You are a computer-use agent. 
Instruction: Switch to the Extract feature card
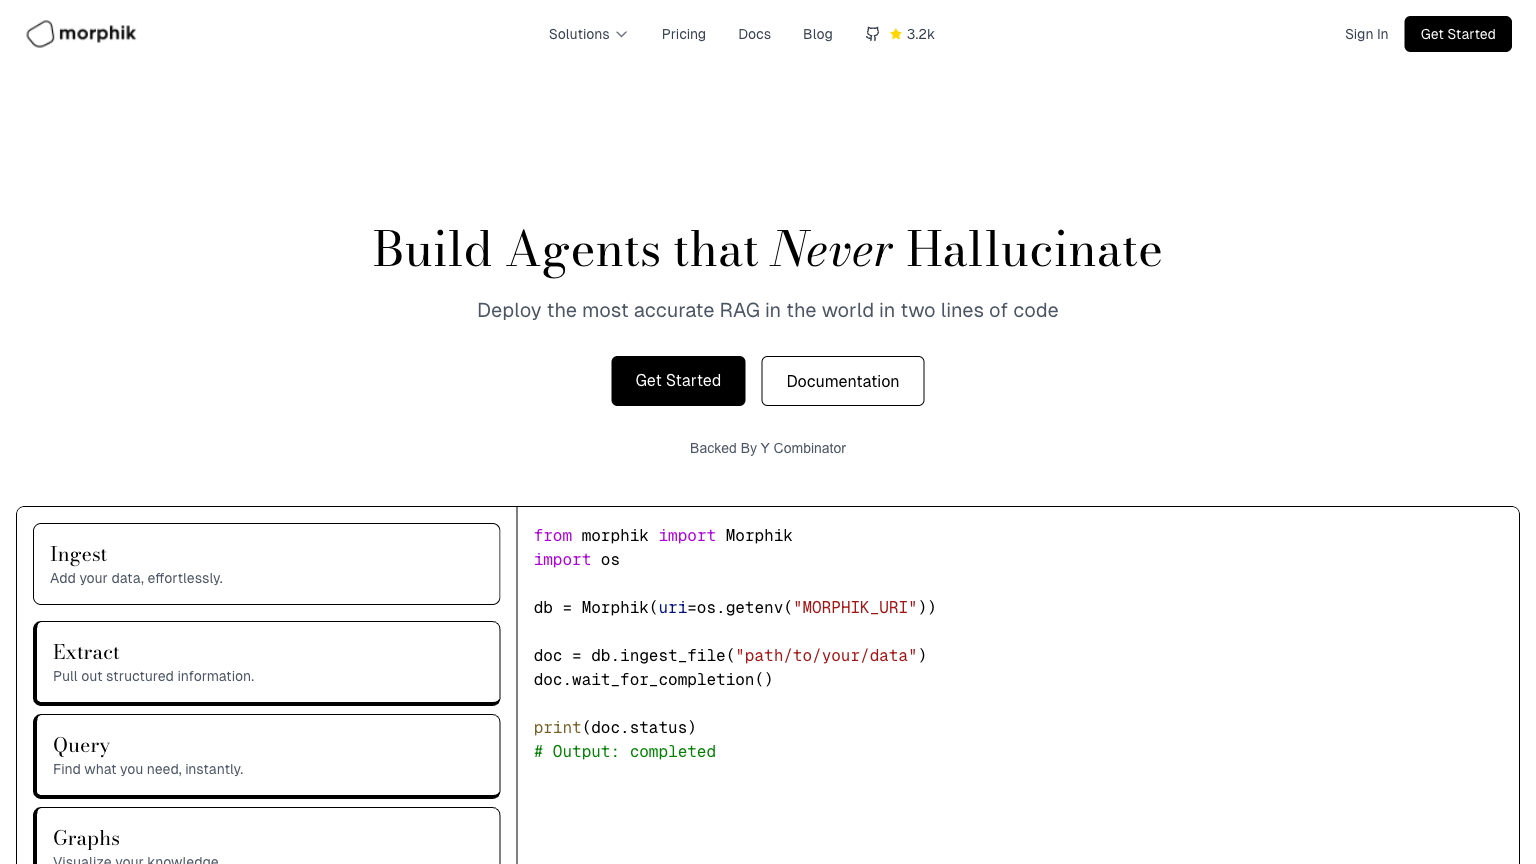pyautogui.click(x=266, y=662)
